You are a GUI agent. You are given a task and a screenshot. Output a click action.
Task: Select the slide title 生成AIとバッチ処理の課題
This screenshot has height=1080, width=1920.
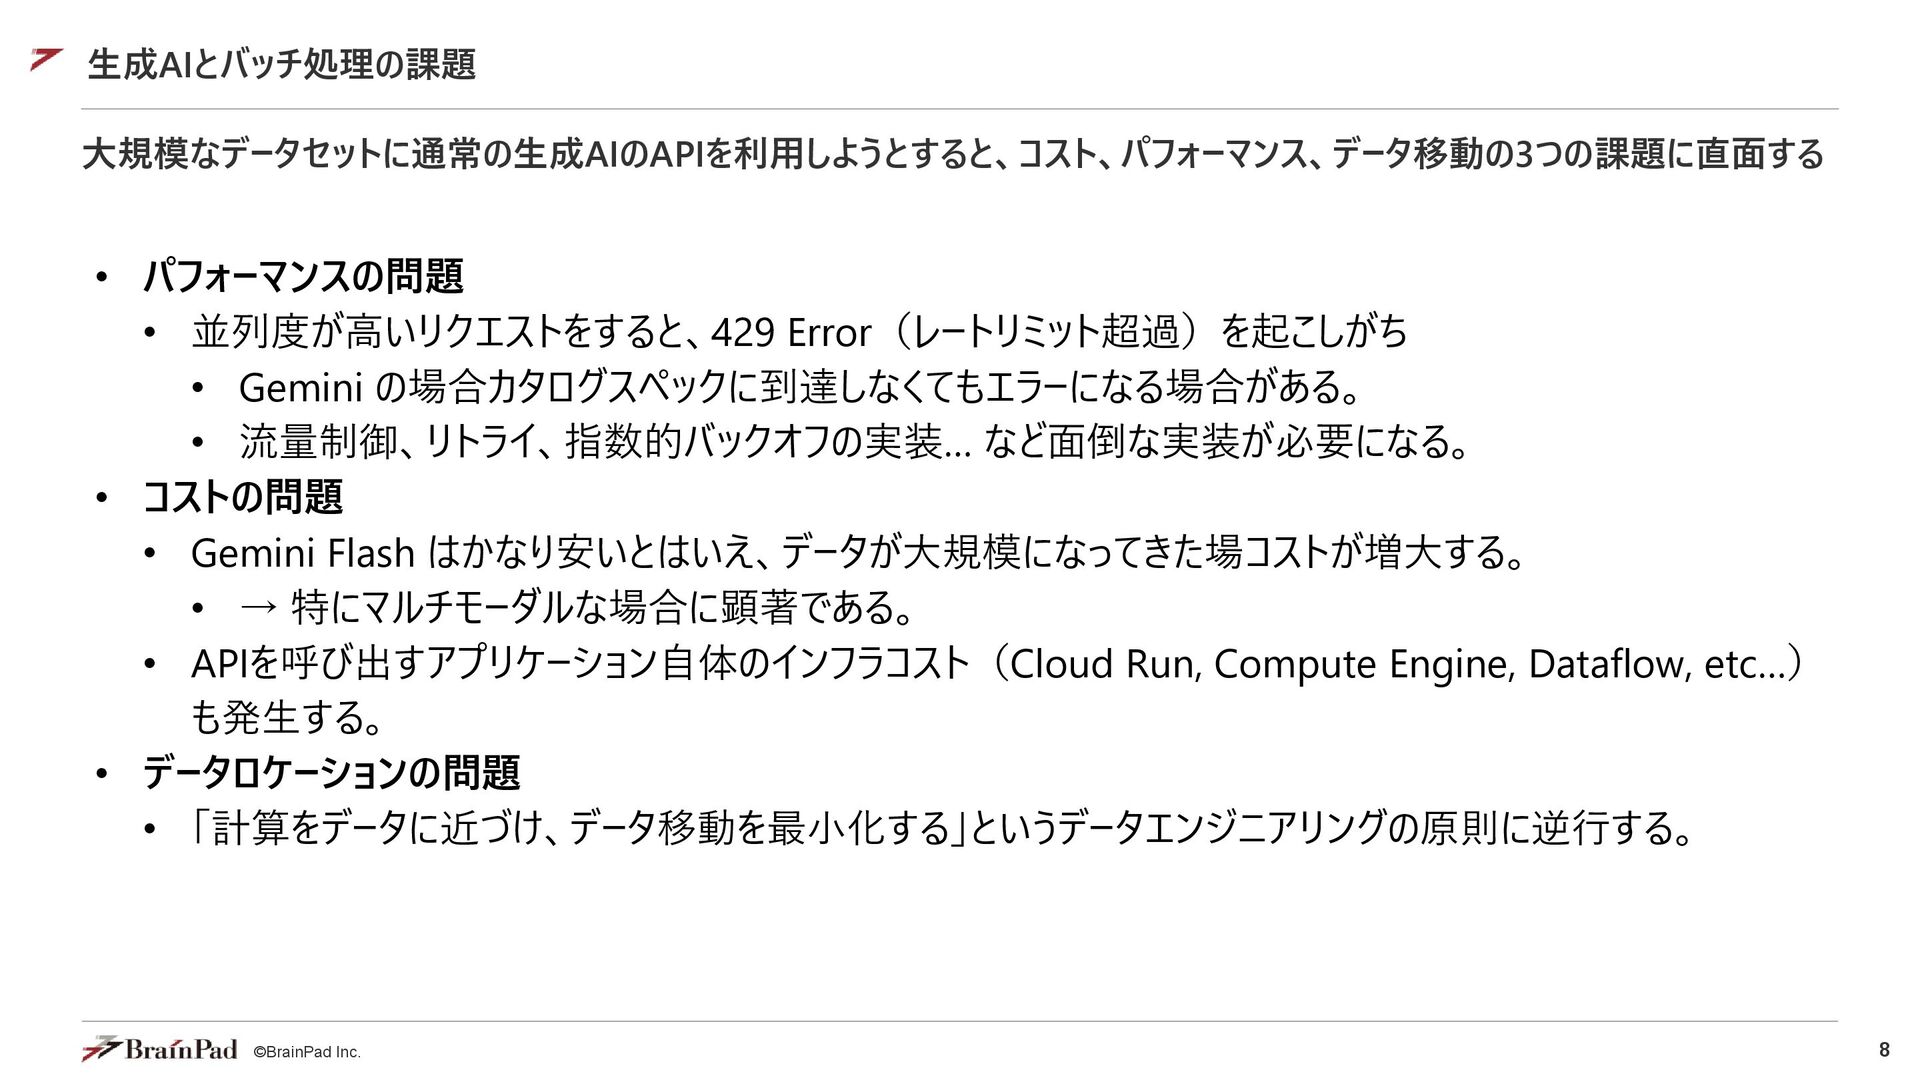coord(281,64)
